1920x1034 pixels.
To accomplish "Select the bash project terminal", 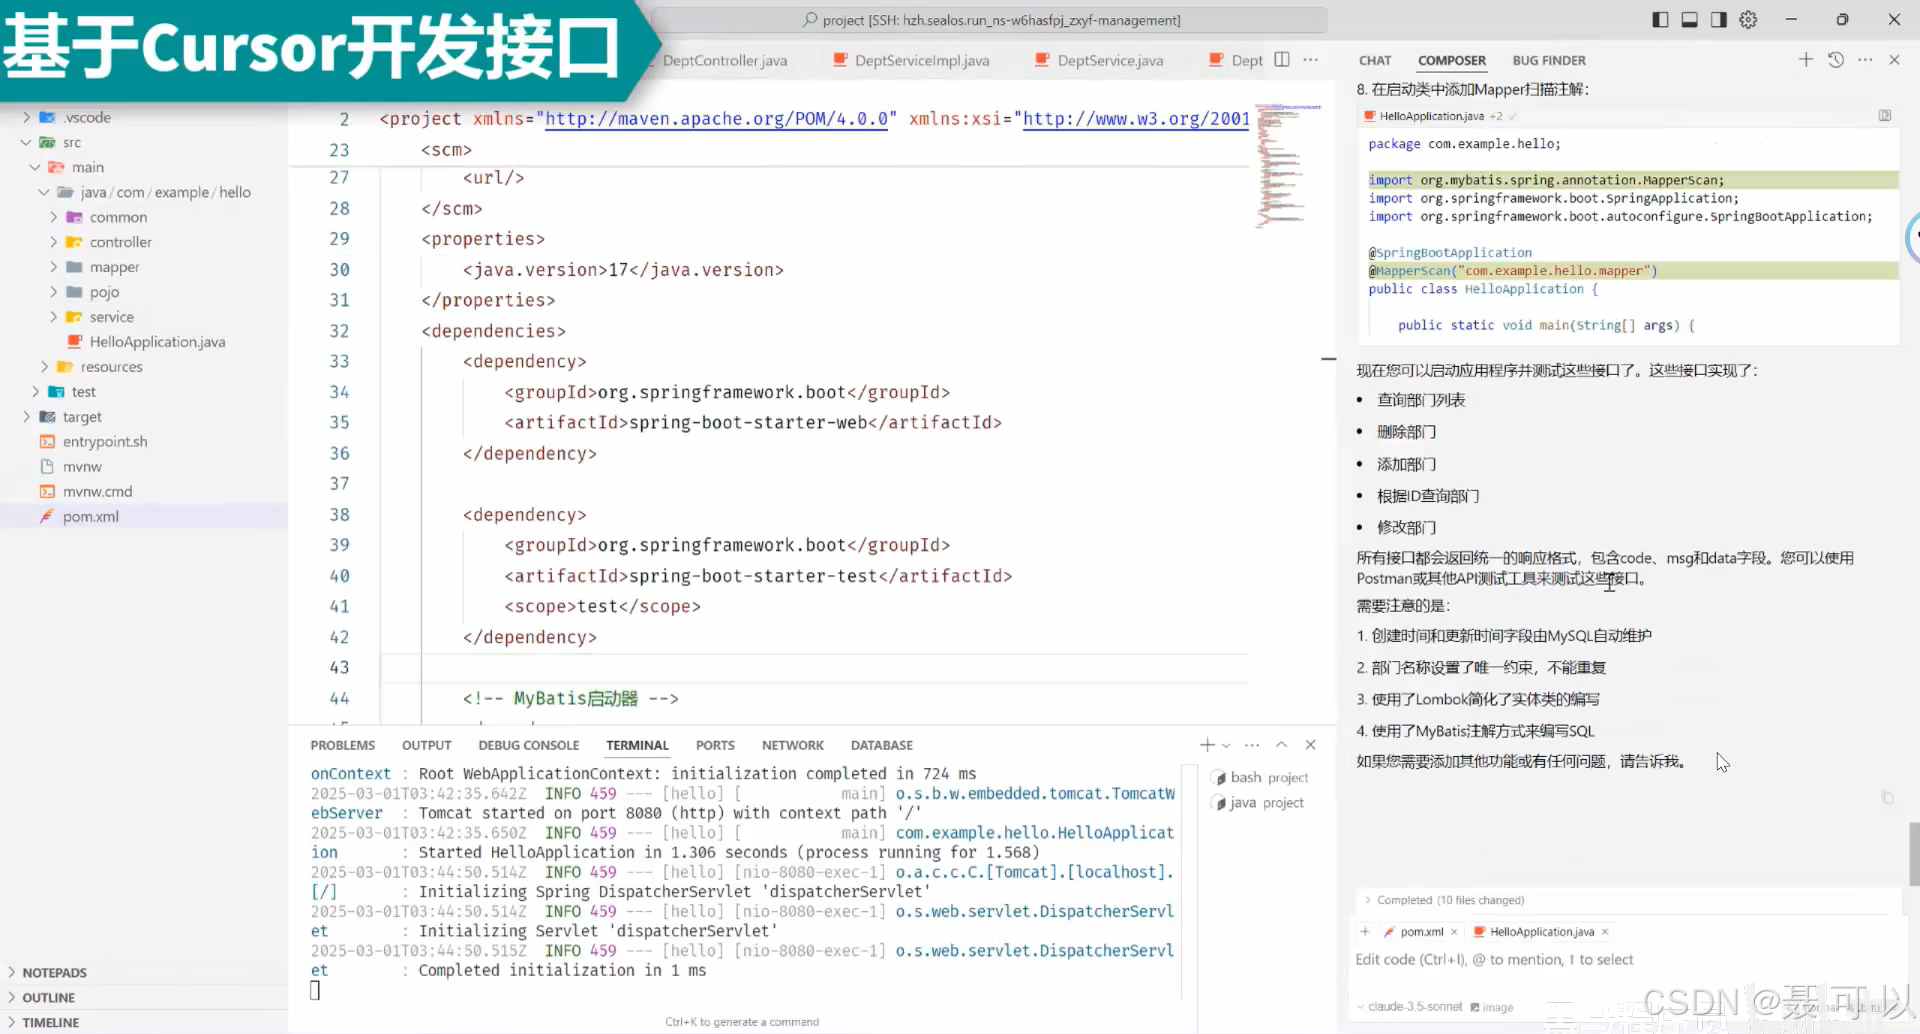I will click(1260, 777).
